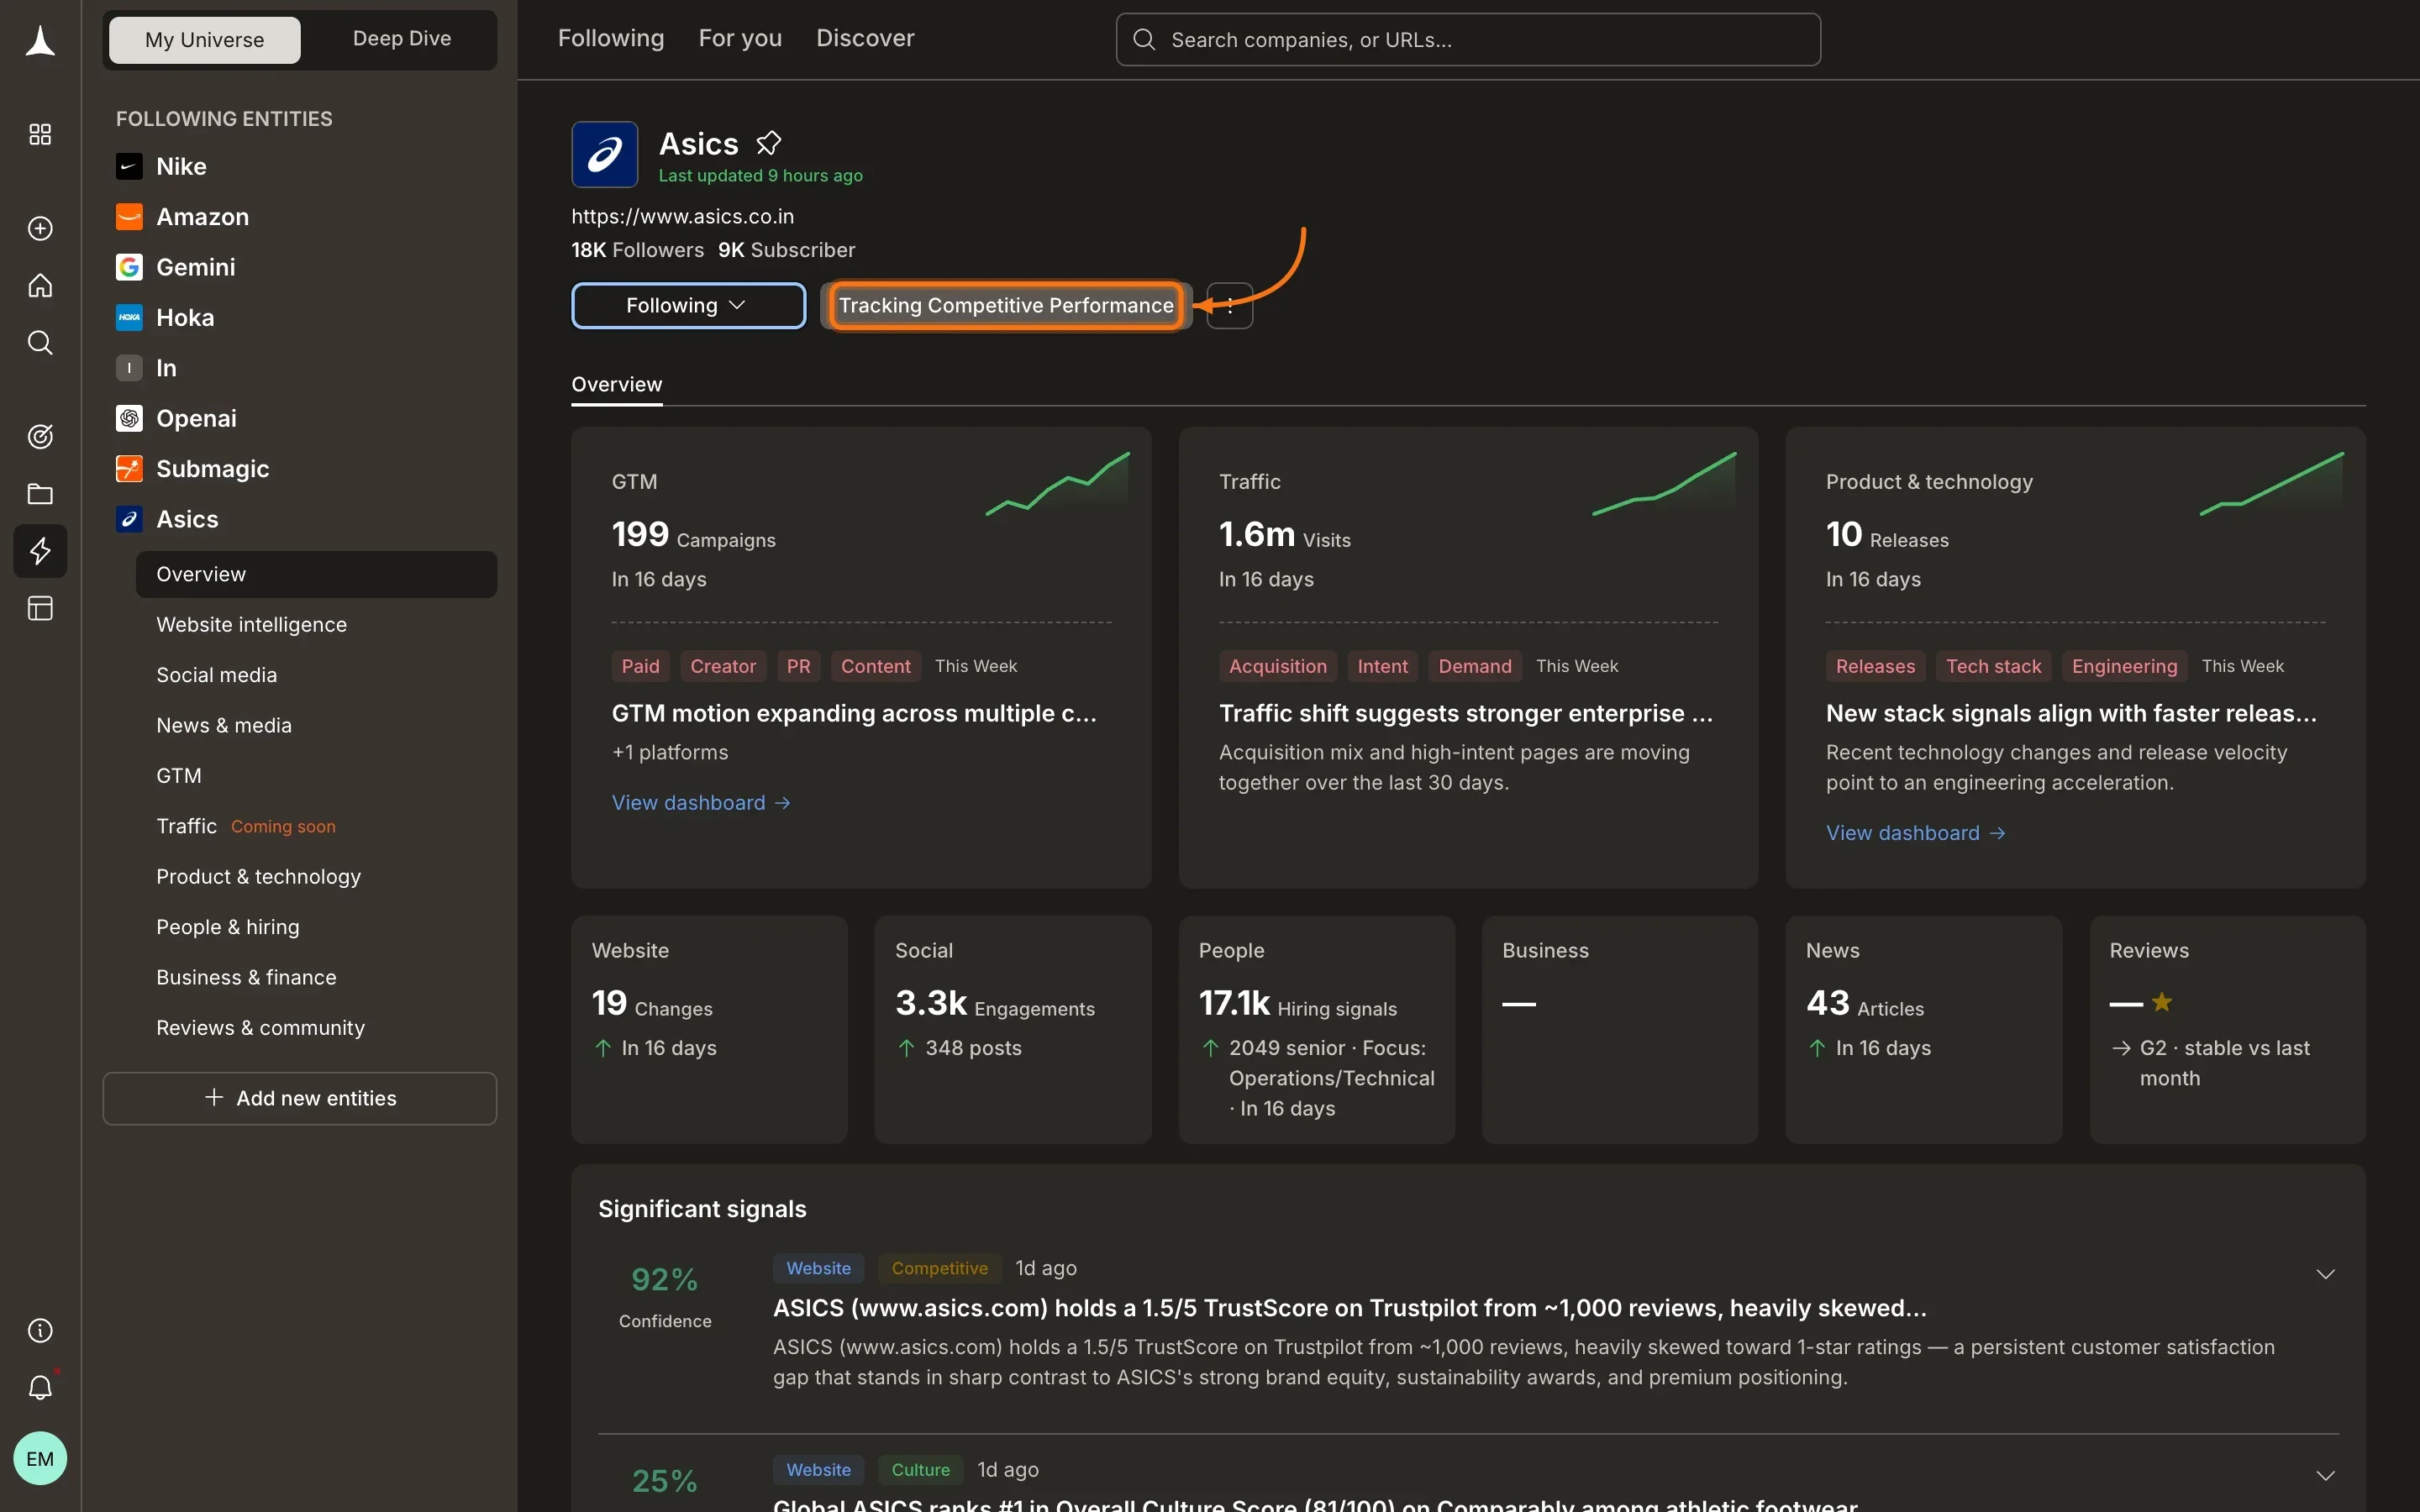Open the Reviews G2 card

[2227, 1030]
